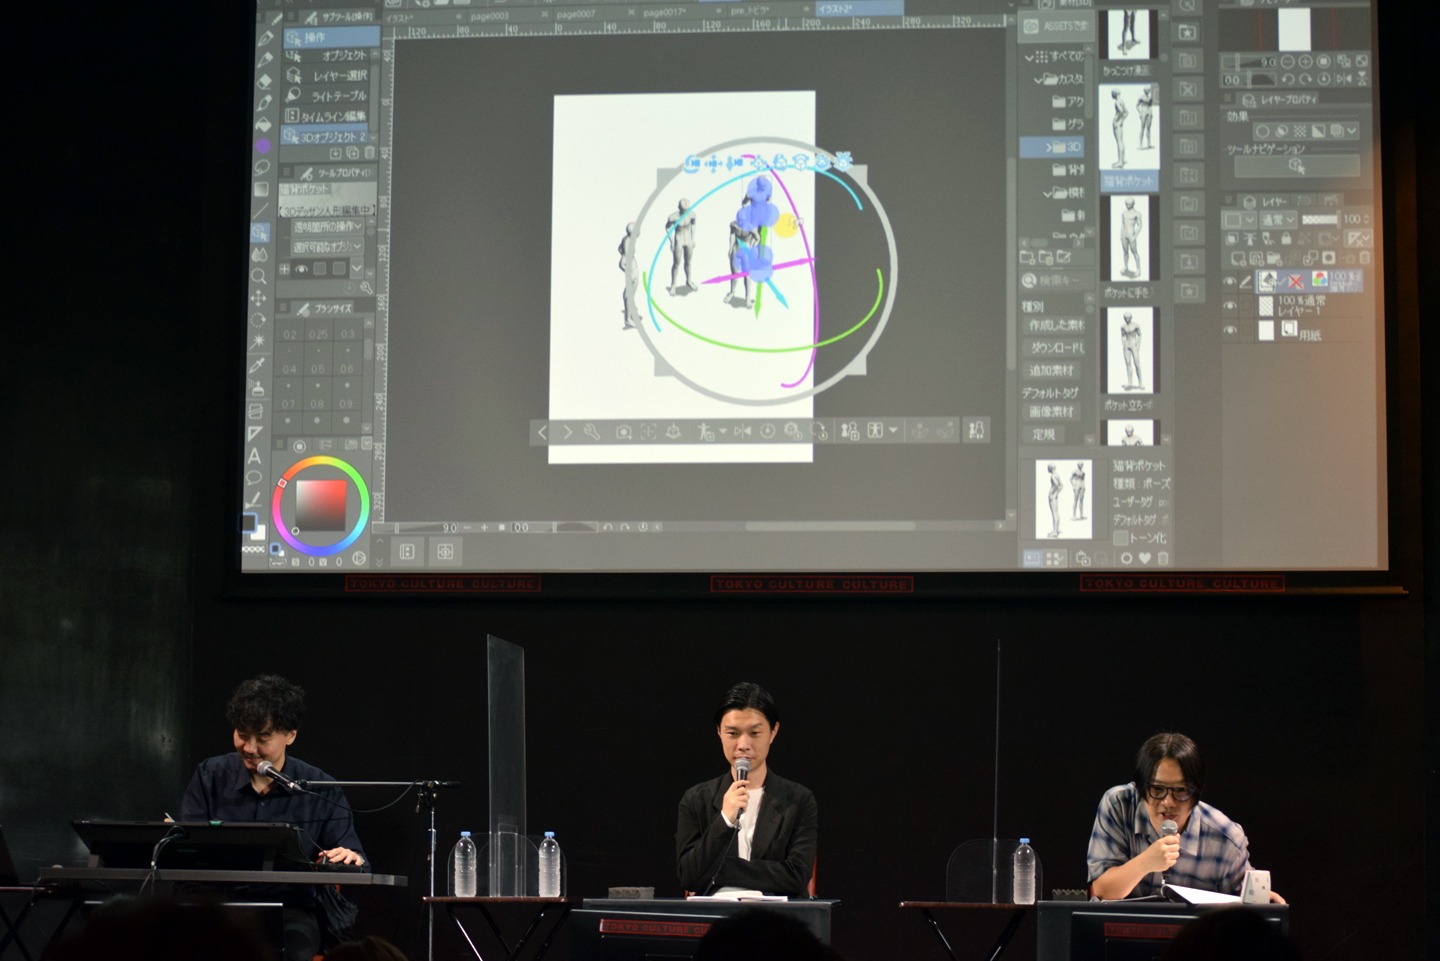Select the Text tool (A icon)

[254, 456]
